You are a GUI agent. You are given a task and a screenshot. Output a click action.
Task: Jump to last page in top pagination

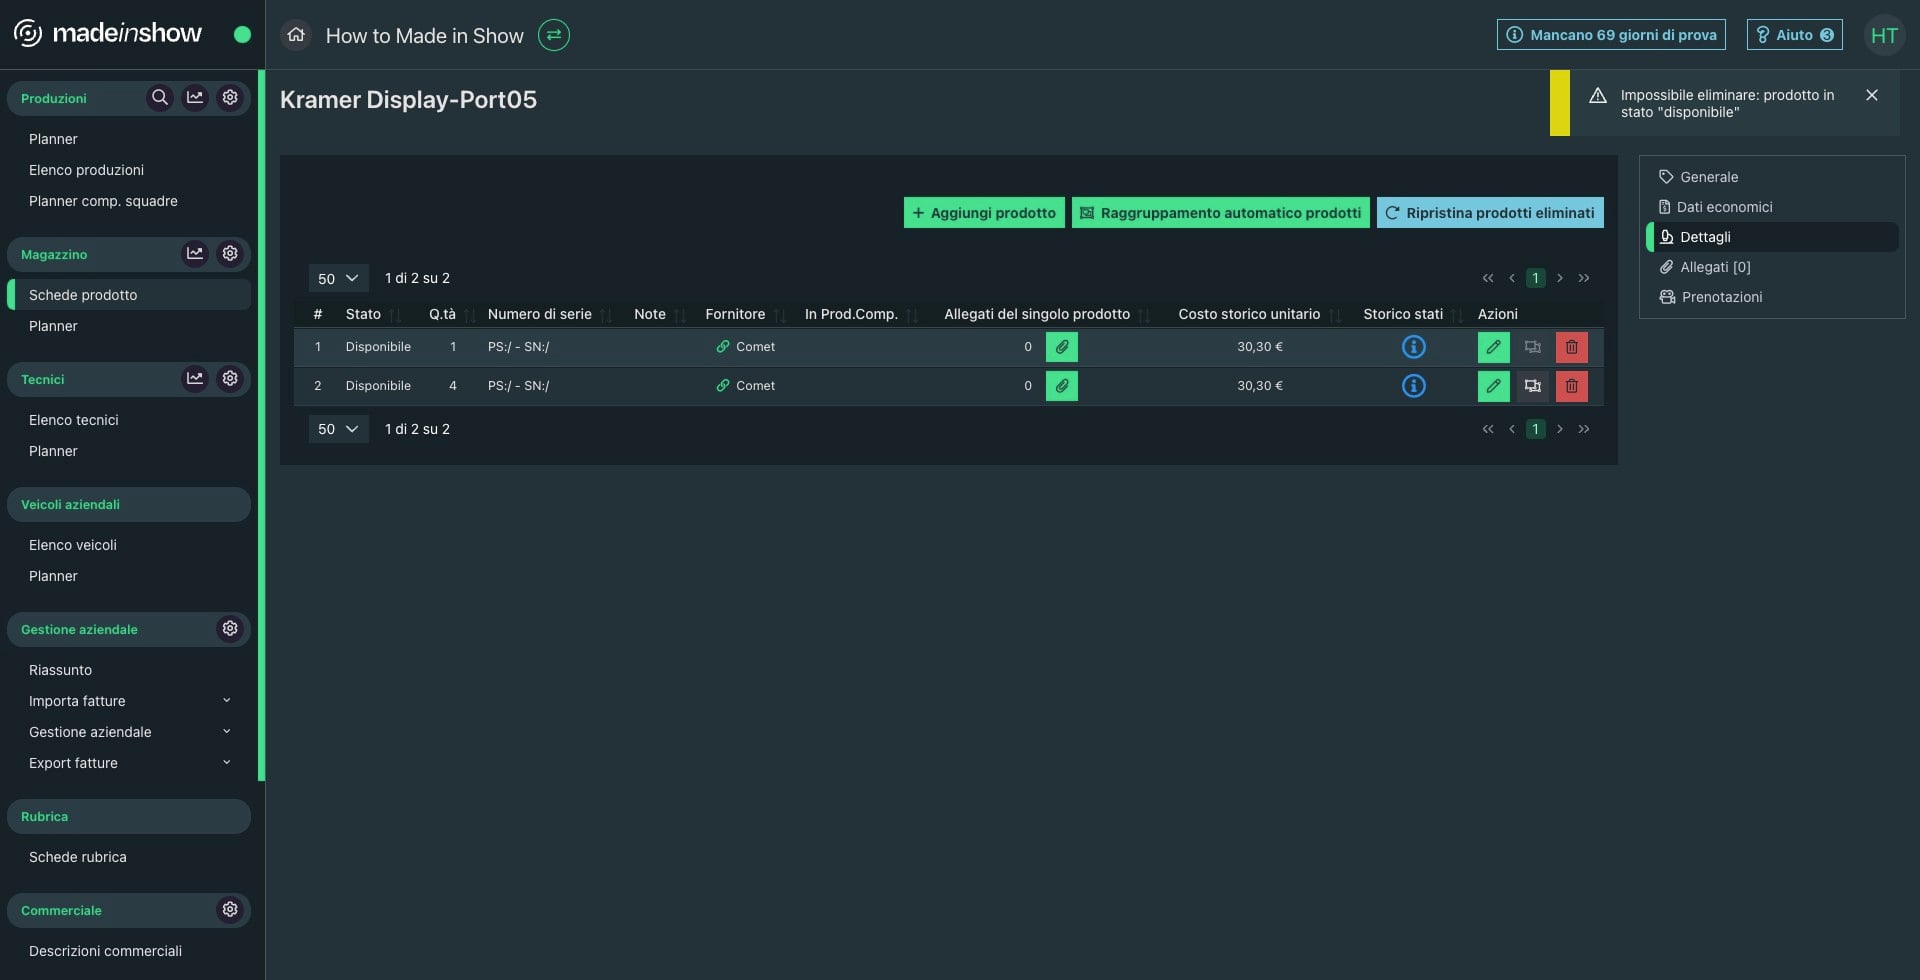click(x=1584, y=278)
